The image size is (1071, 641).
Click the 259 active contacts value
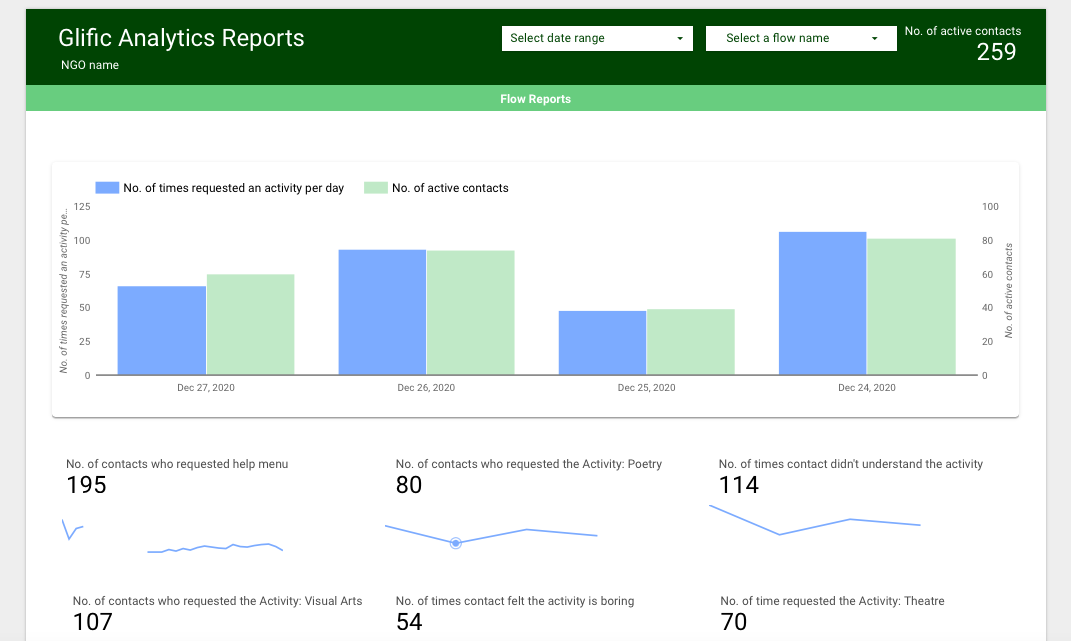point(996,52)
